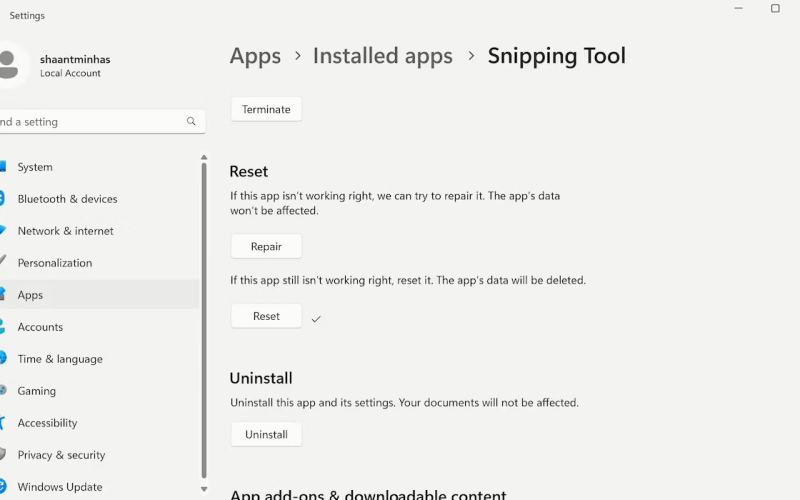Click the Privacy & security shield icon
The image size is (800, 500).
coord(3,455)
